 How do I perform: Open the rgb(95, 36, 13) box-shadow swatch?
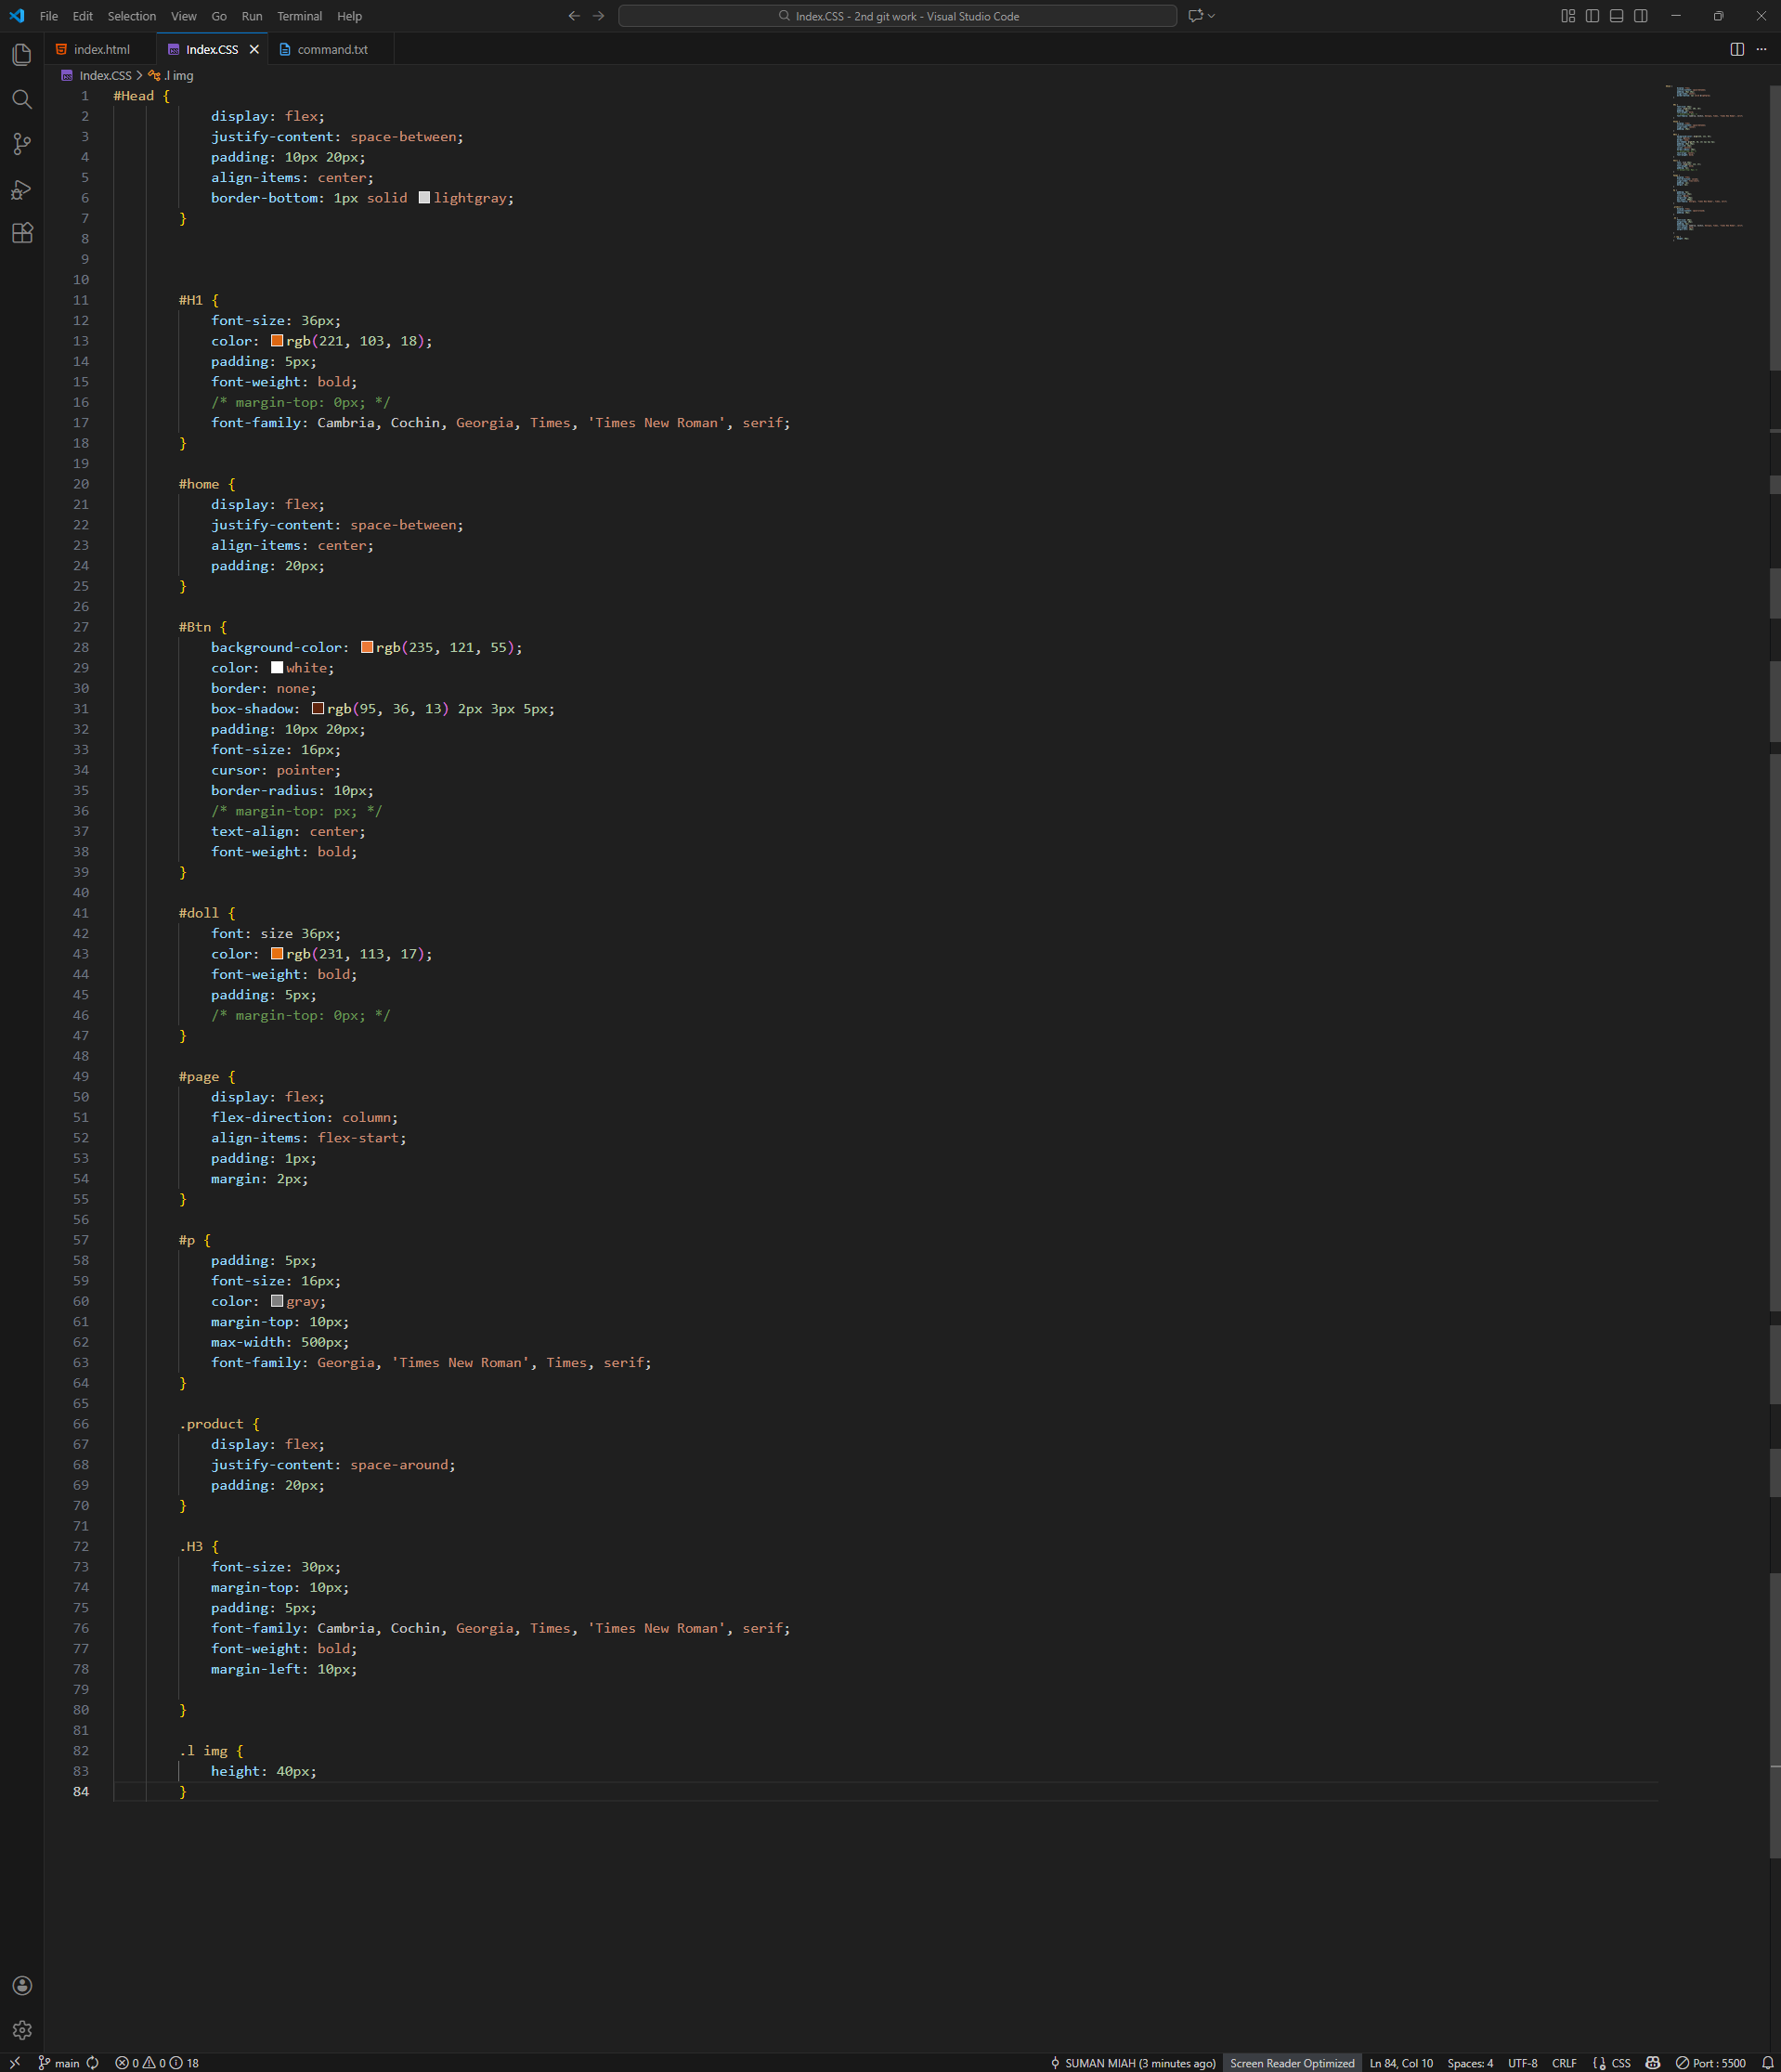(318, 708)
